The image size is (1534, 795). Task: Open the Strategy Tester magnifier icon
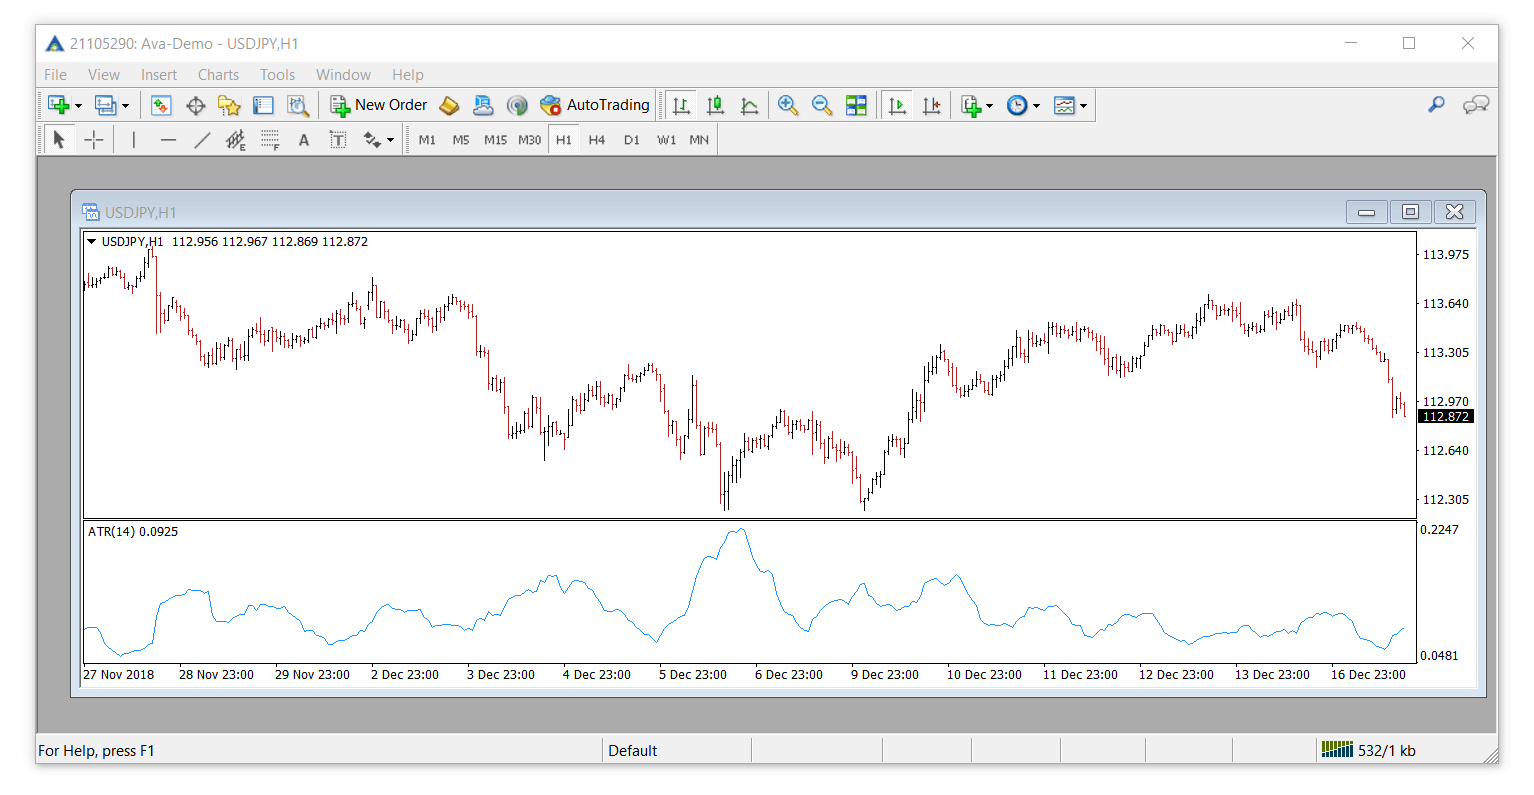click(x=298, y=105)
